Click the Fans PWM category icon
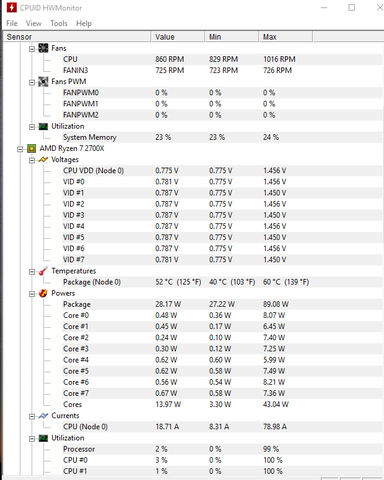 [43, 82]
